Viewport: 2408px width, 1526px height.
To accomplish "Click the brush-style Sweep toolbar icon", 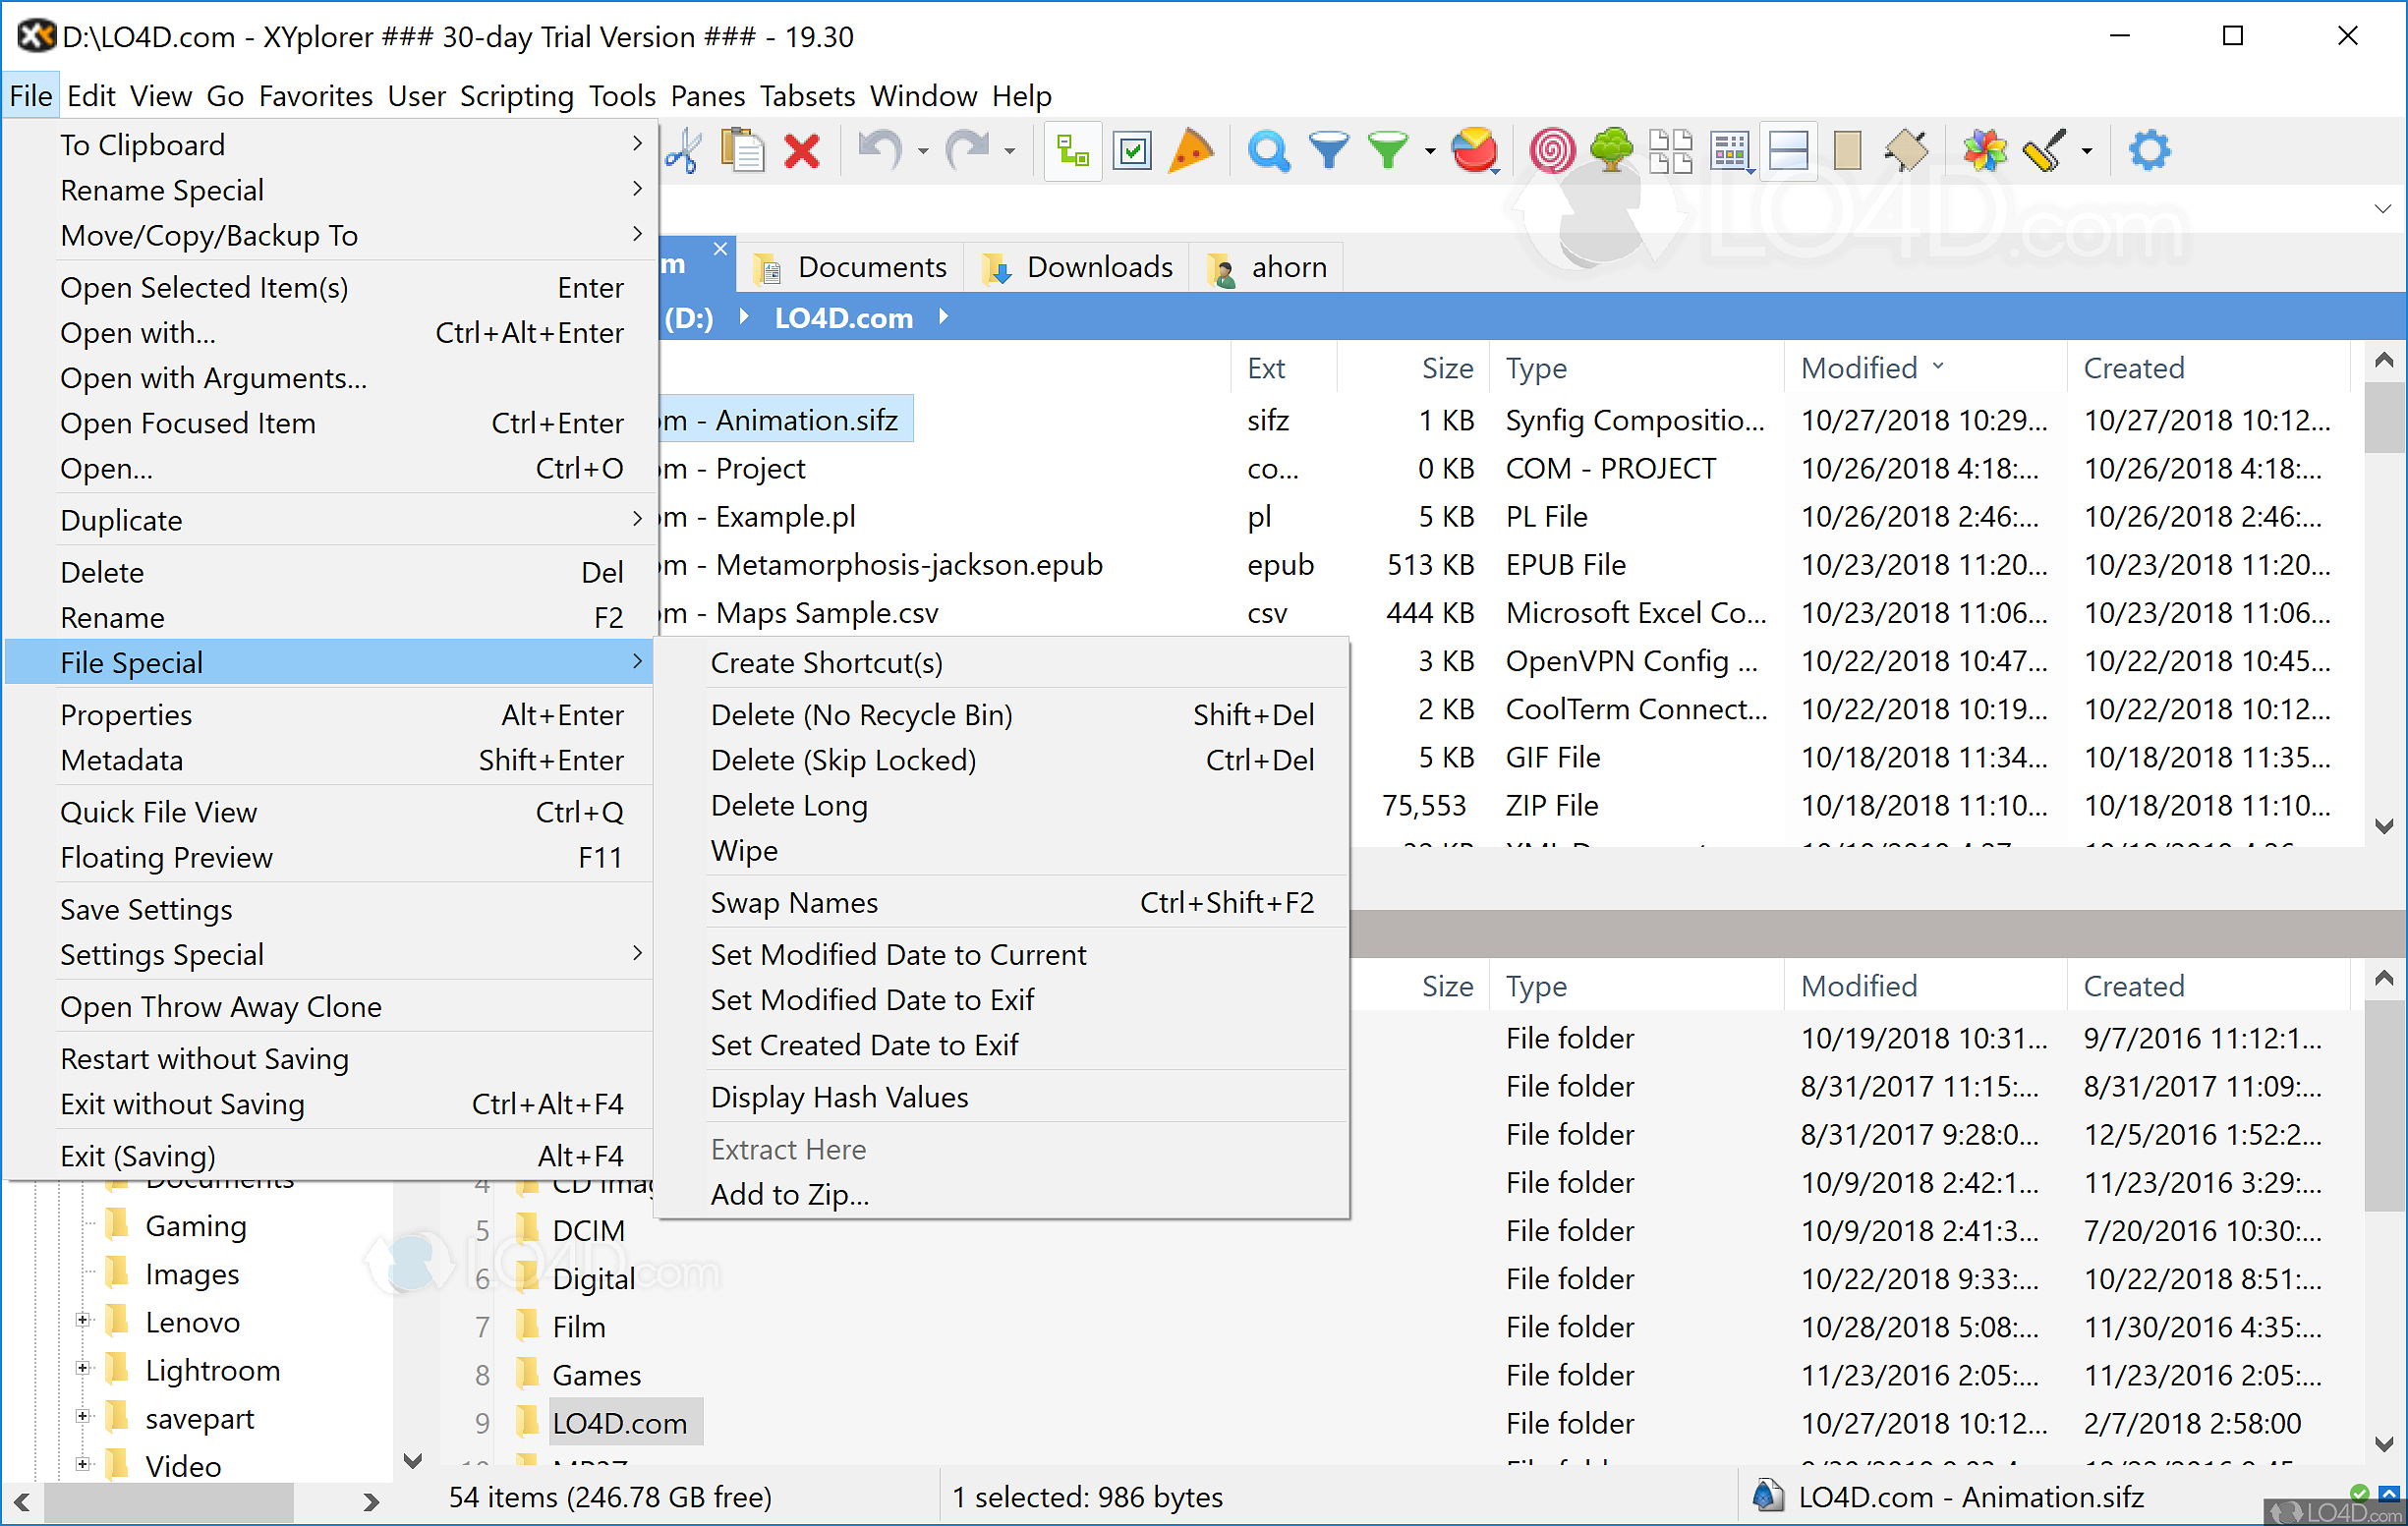I will (x=2044, y=150).
